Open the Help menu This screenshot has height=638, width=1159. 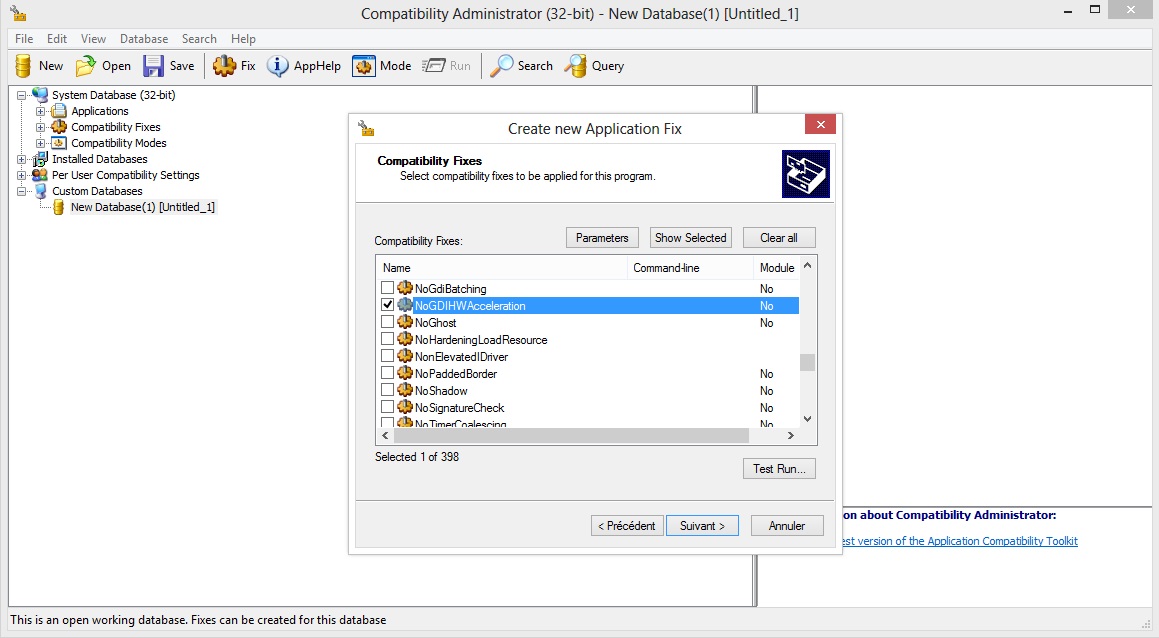pyautogui.click(x=243, y=38)
